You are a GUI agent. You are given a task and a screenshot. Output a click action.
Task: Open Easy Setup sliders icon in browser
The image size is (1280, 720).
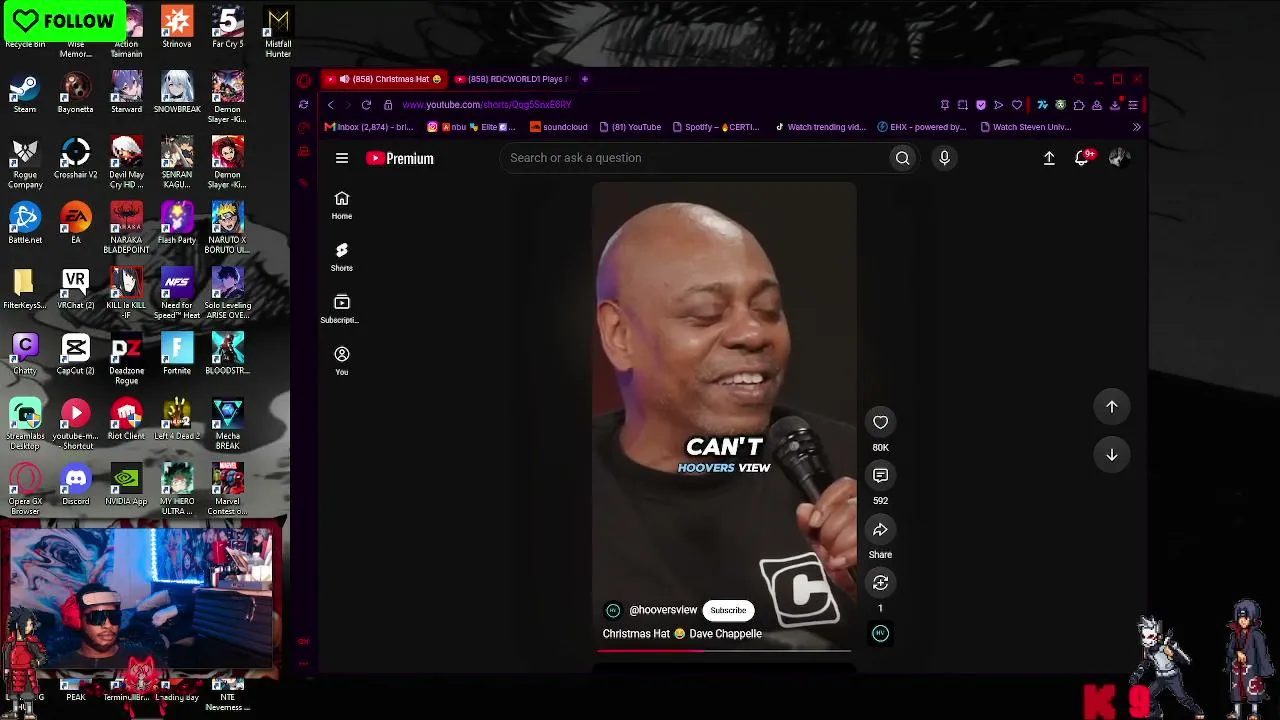[1133, 105]
